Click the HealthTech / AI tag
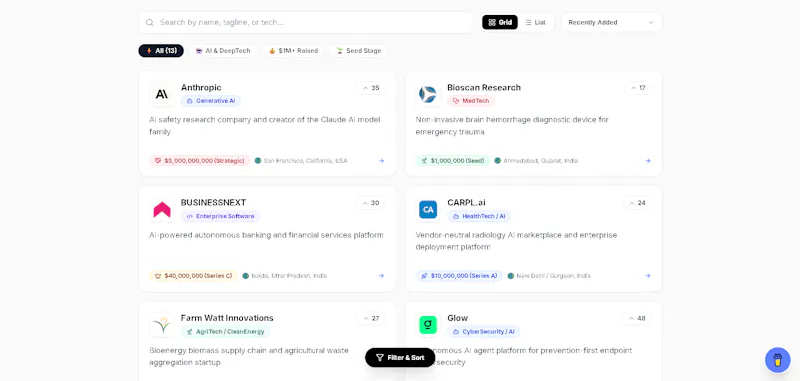This screenshot has height=381, width=800. tap(479, 216)
